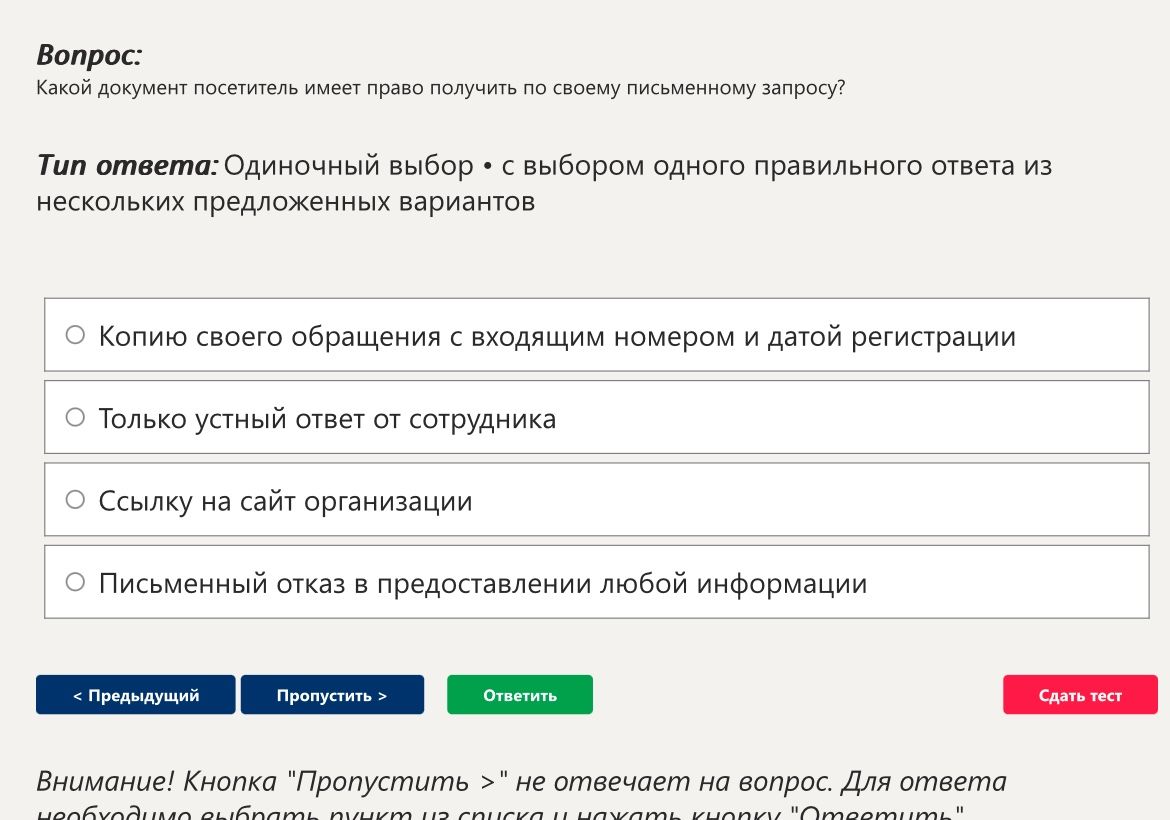Image resolution: width=1170 pixels, height=820 pixels.
Task: Click answer text 'Только устный ответ от сотрудника'
Action: pyautogui.click(x=328, y=419)
